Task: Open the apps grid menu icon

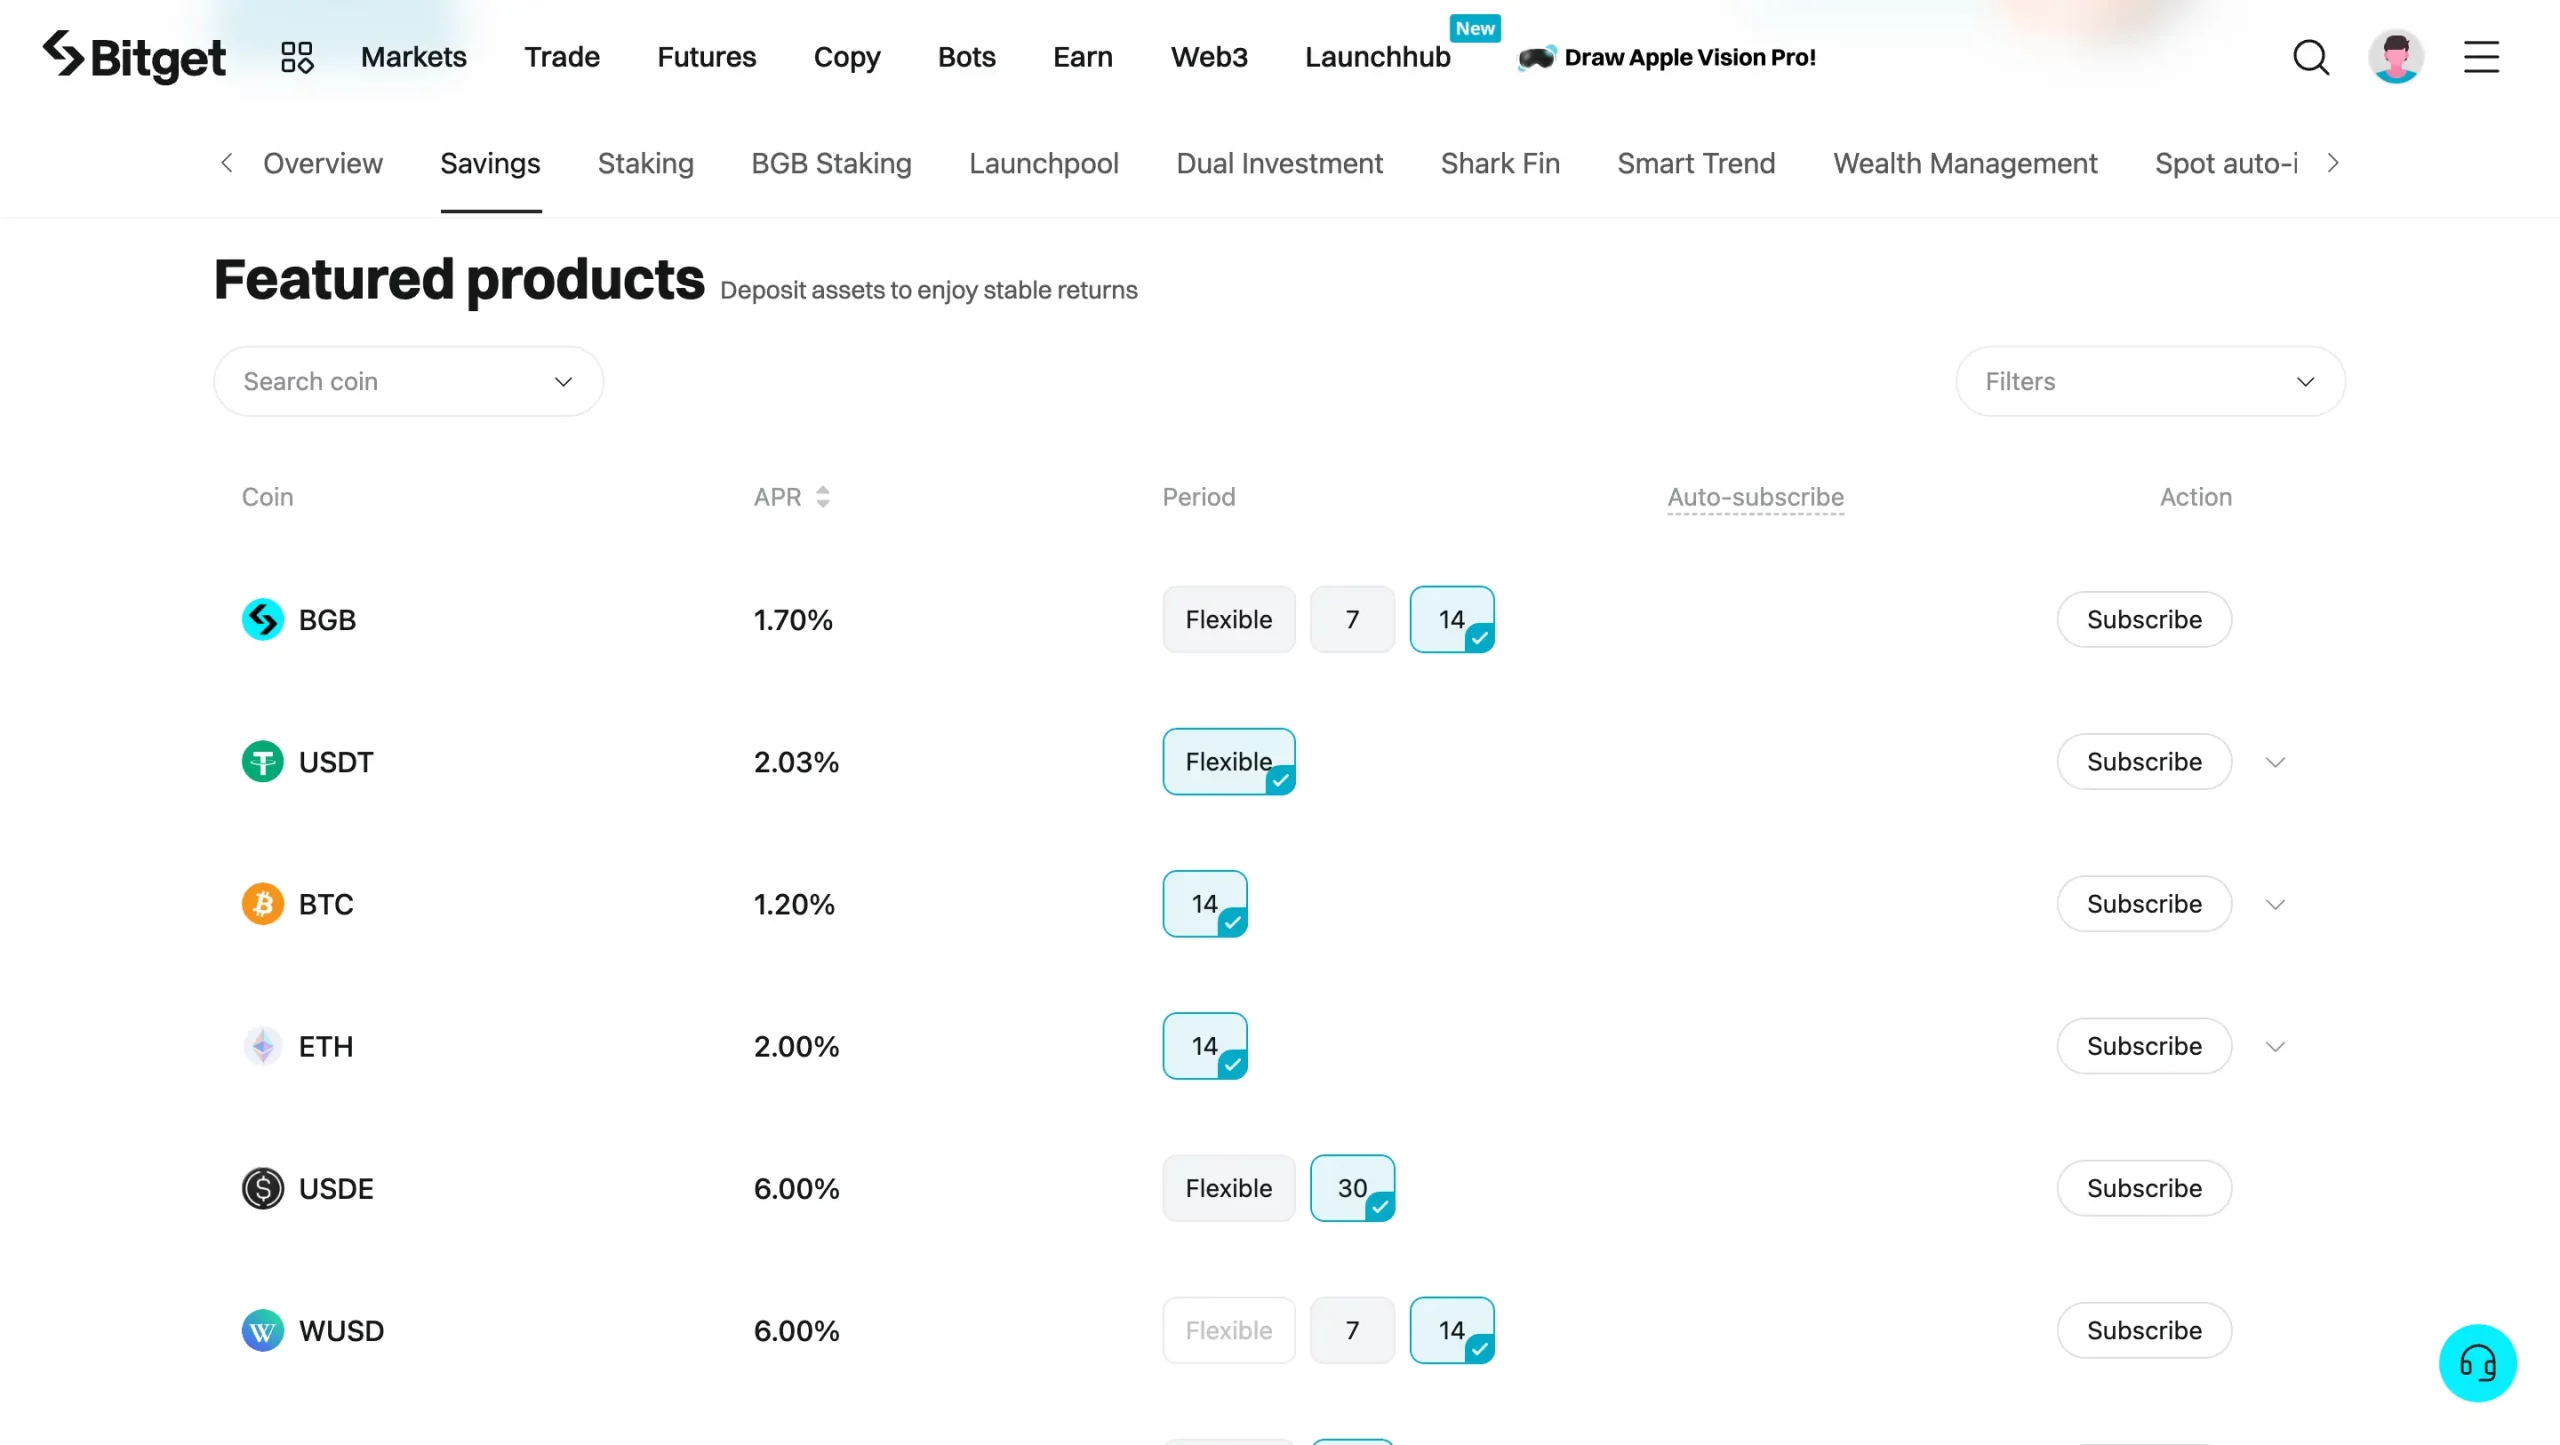Action: click(297, 57)
